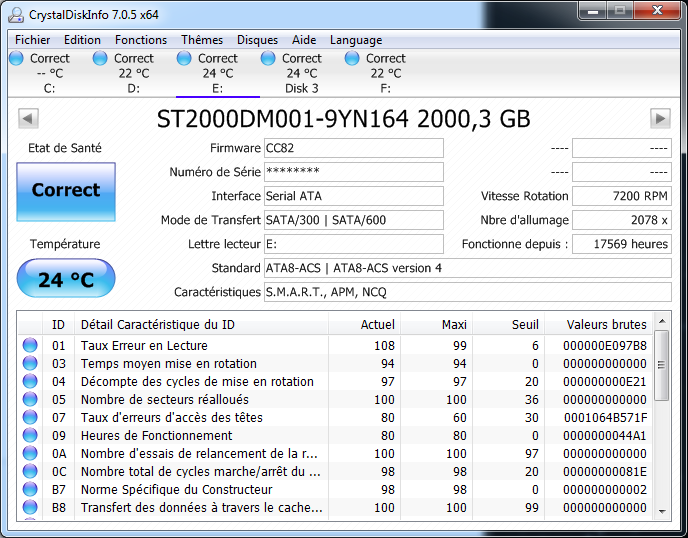Click the Lettre lecteur E: field
This screenshot has height=538, width=688.
click(354, 244)
